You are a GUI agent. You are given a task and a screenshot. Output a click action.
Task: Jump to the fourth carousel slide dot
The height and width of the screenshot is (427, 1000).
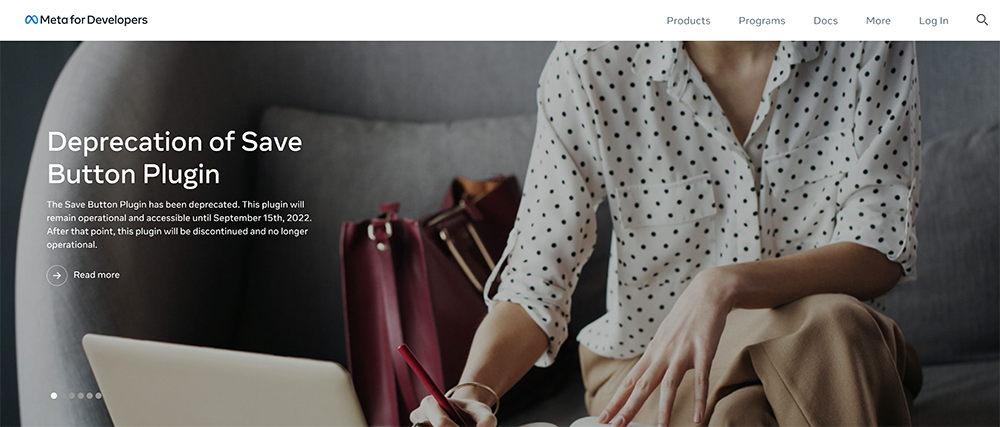pyautogui.click(x=80, y=396)
